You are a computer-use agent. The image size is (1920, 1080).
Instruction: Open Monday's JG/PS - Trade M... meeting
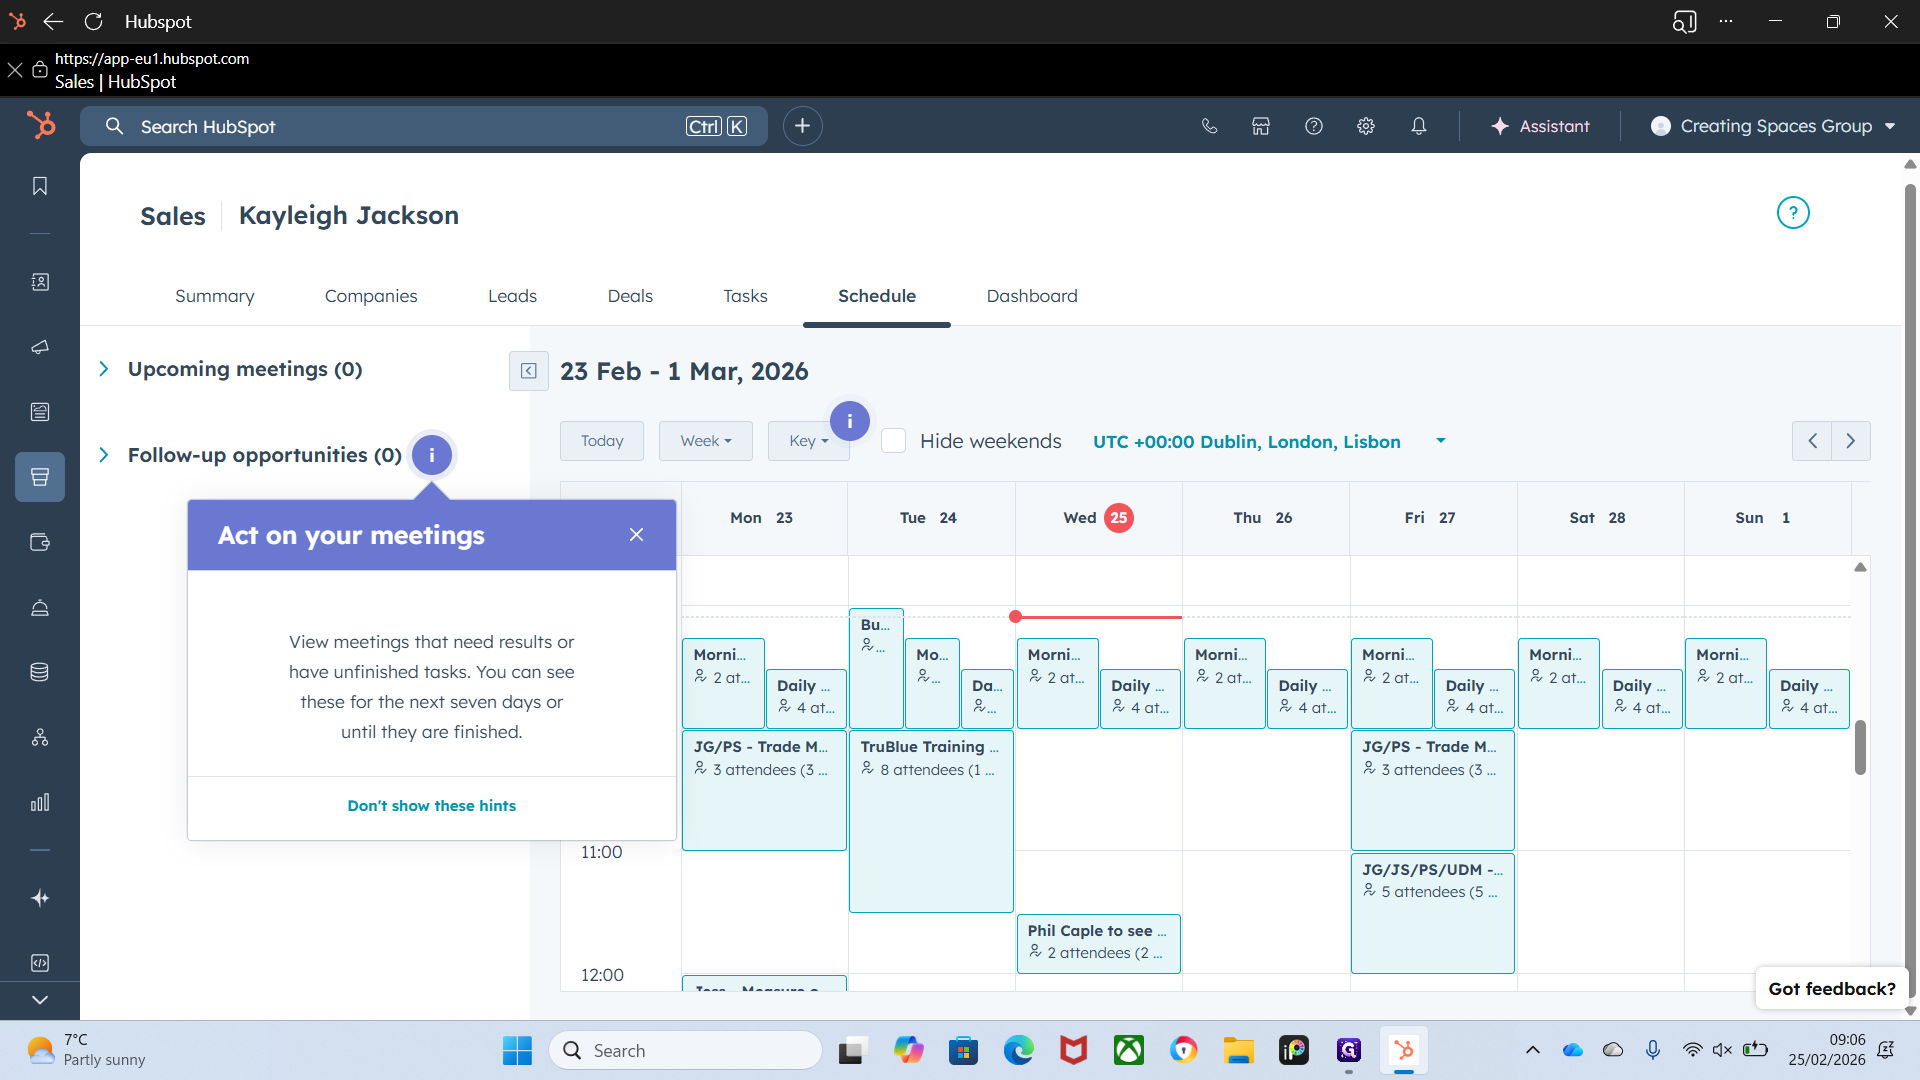(x=764, y=790)
